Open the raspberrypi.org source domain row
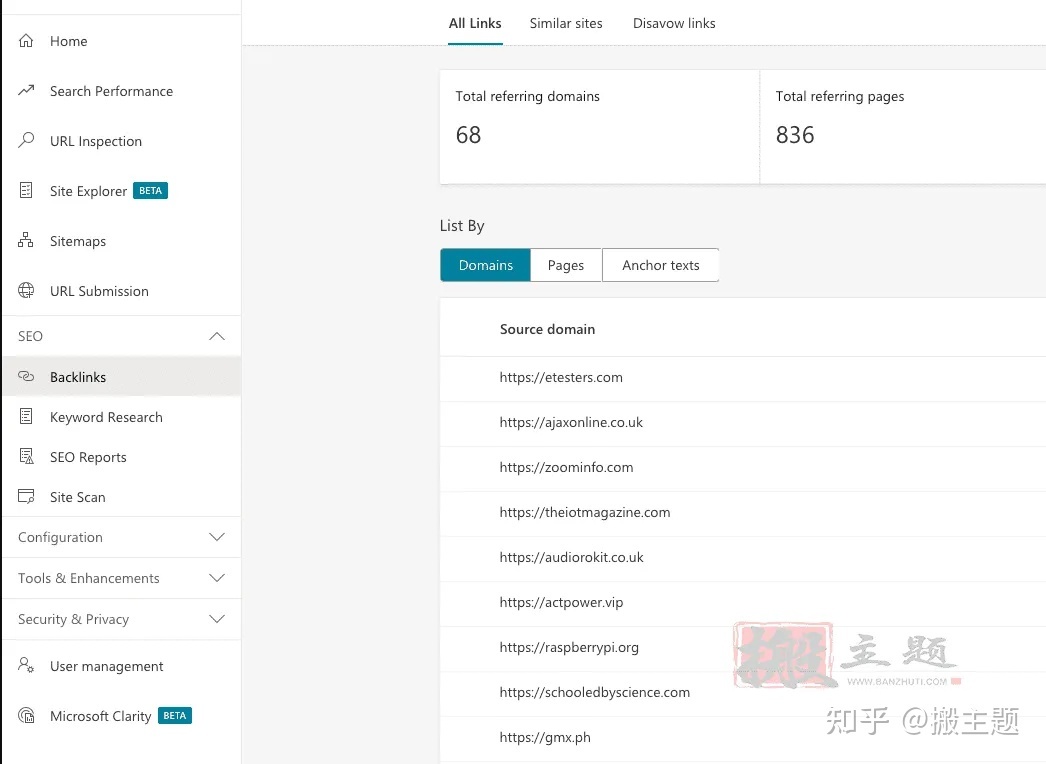Screen dimensions: 1046x764 pos(569,647)
